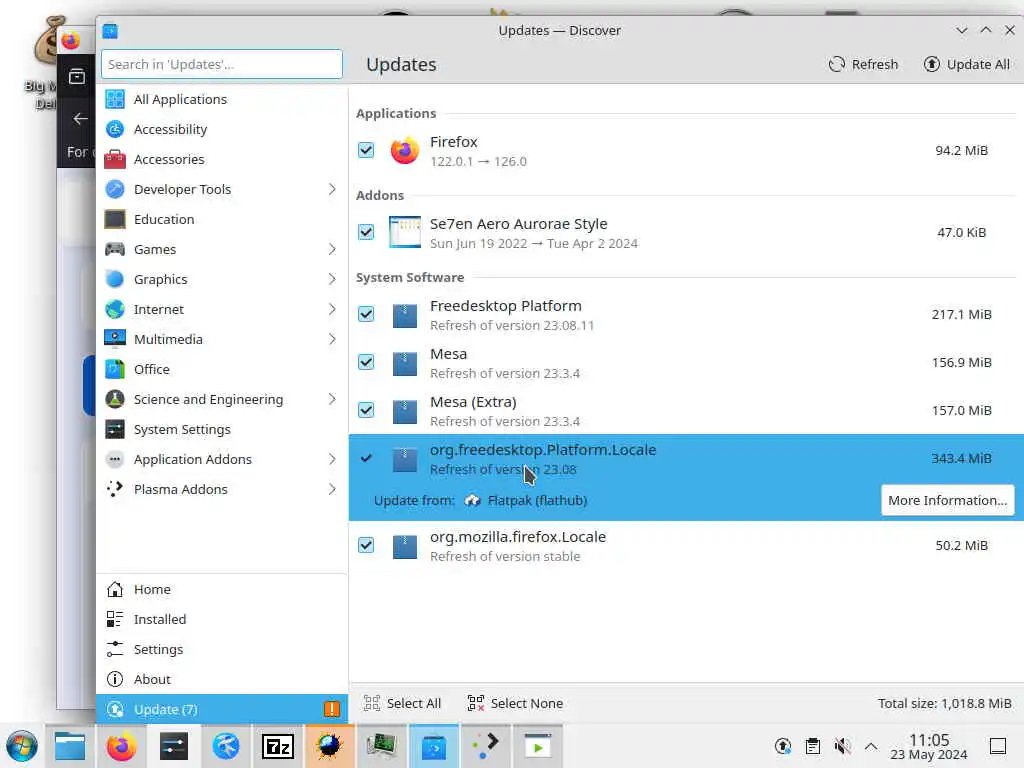Click the orange warning badge on Update
Viewport: 1024px width, 768px height.
point(332,709)
